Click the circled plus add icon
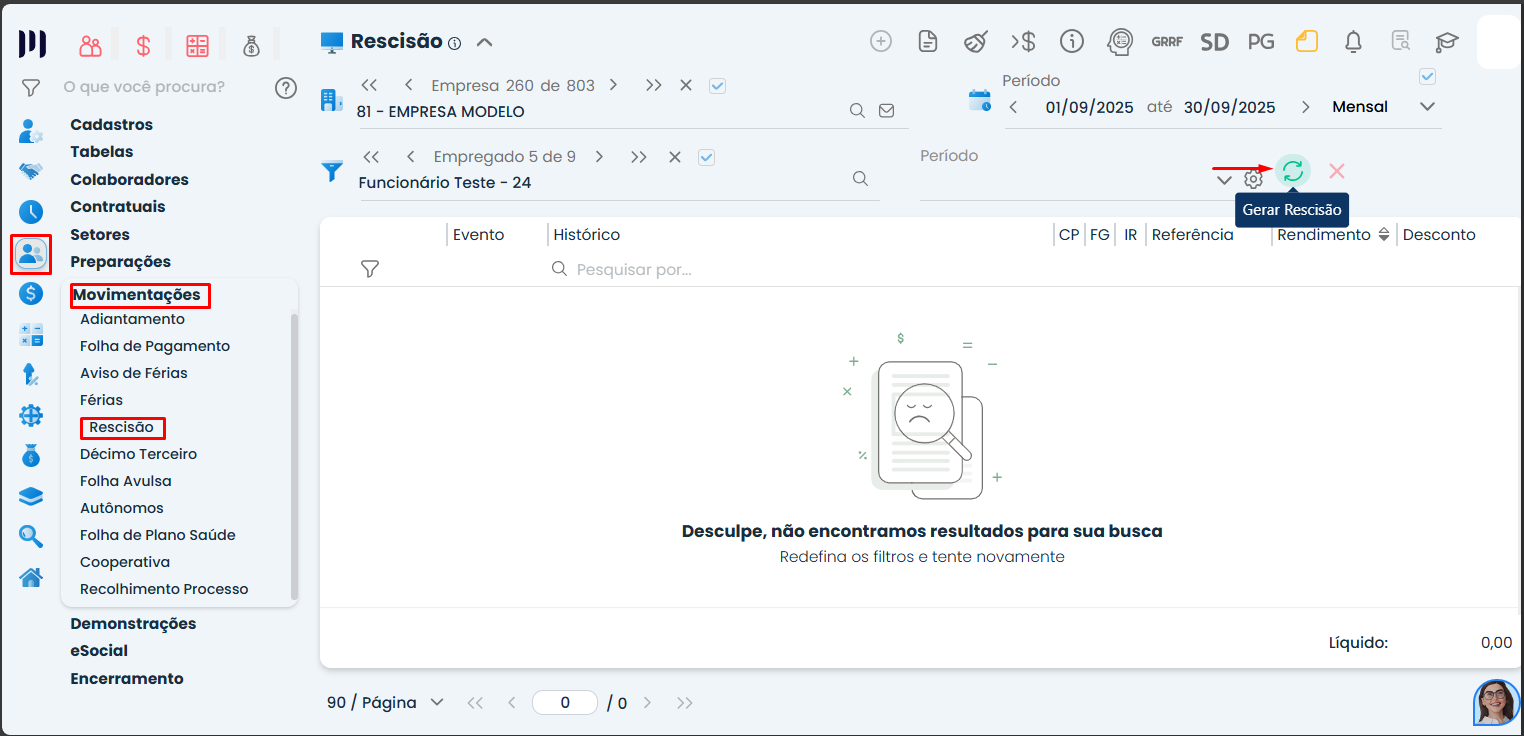This screenshot has height=736, width=1524. click(881, 42)
